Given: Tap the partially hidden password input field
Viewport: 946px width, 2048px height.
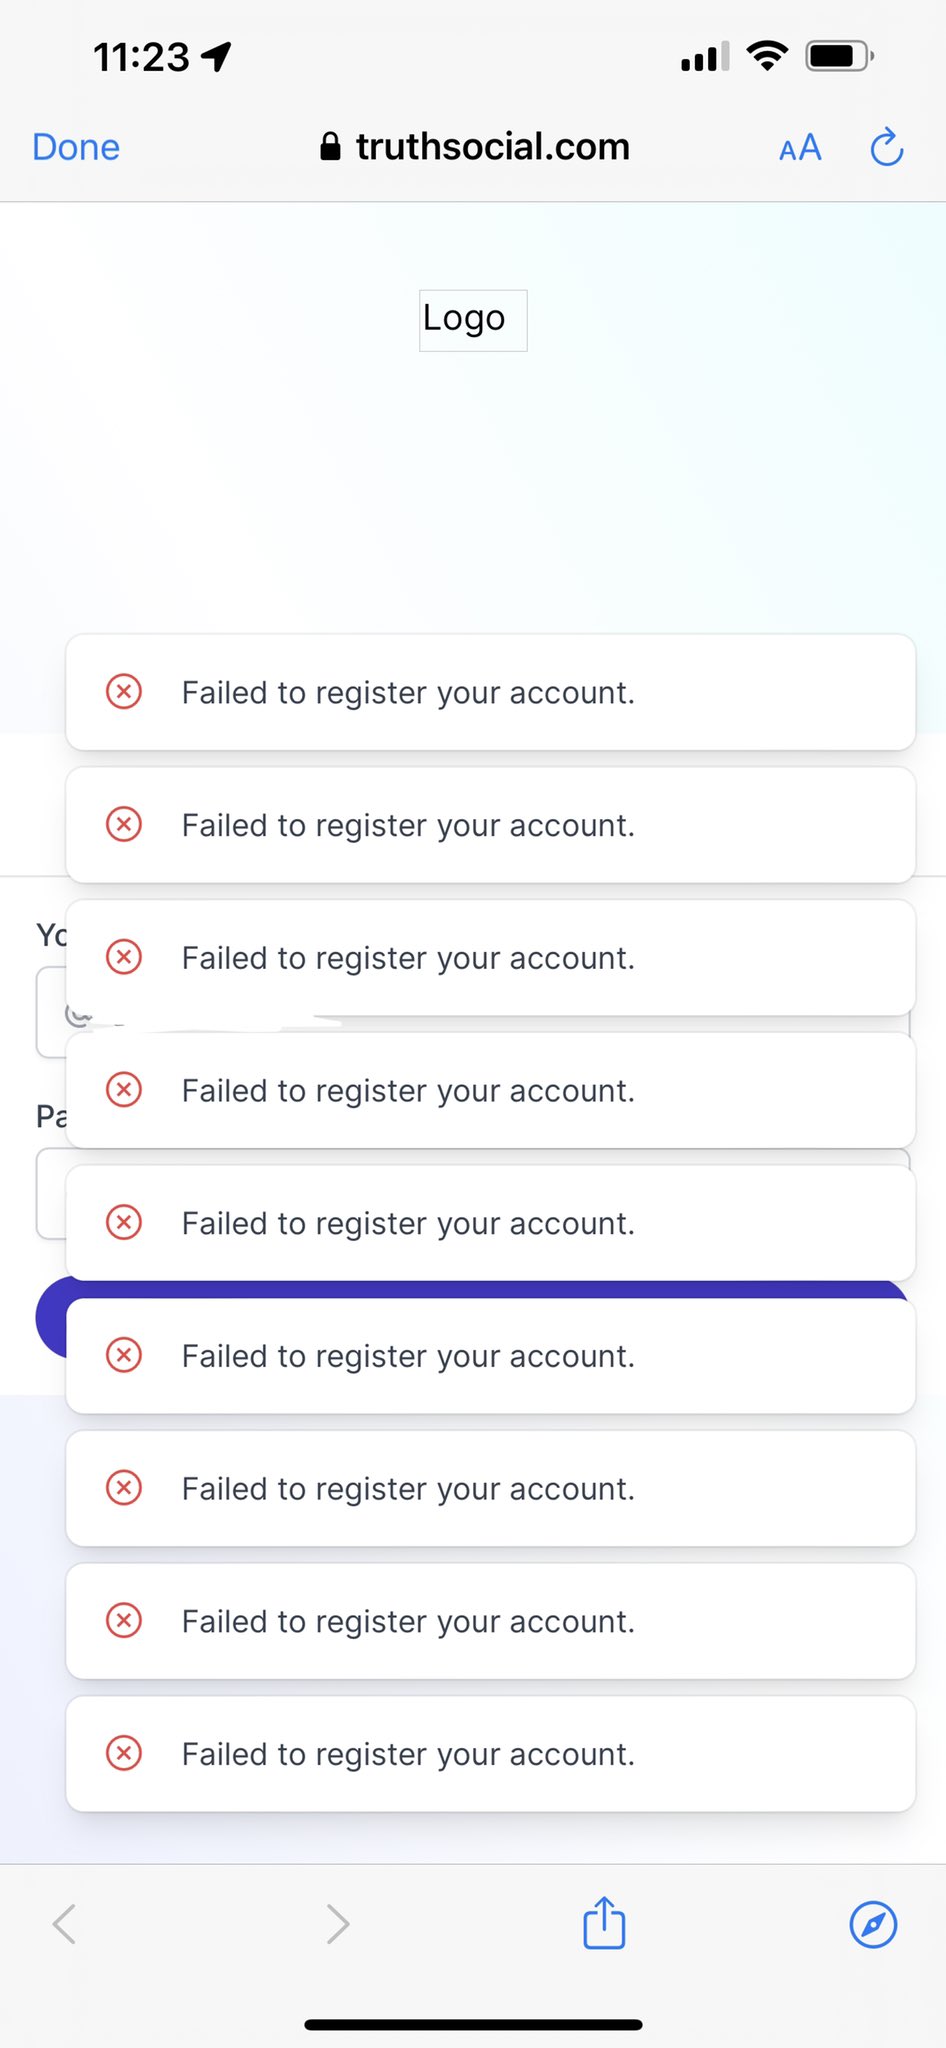Looking at the screenshot, I should [50, 1194].
